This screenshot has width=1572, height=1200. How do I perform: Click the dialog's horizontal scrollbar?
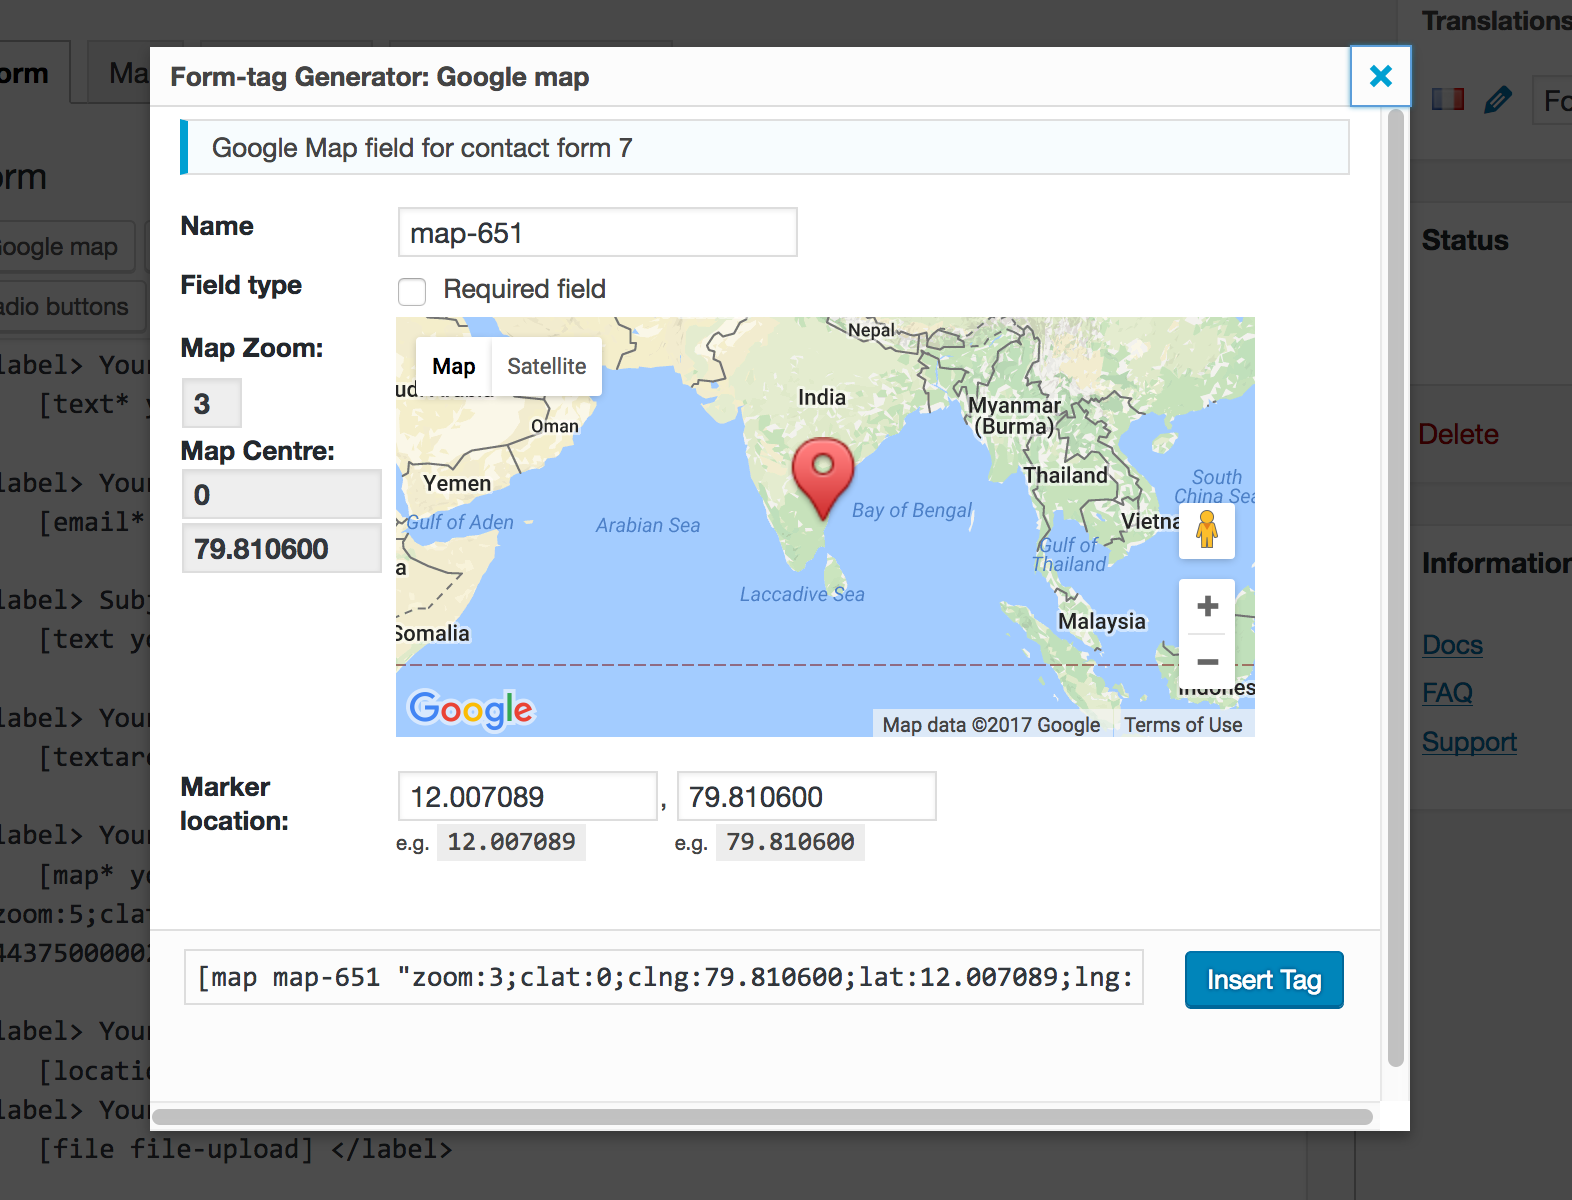(762, 1117)
